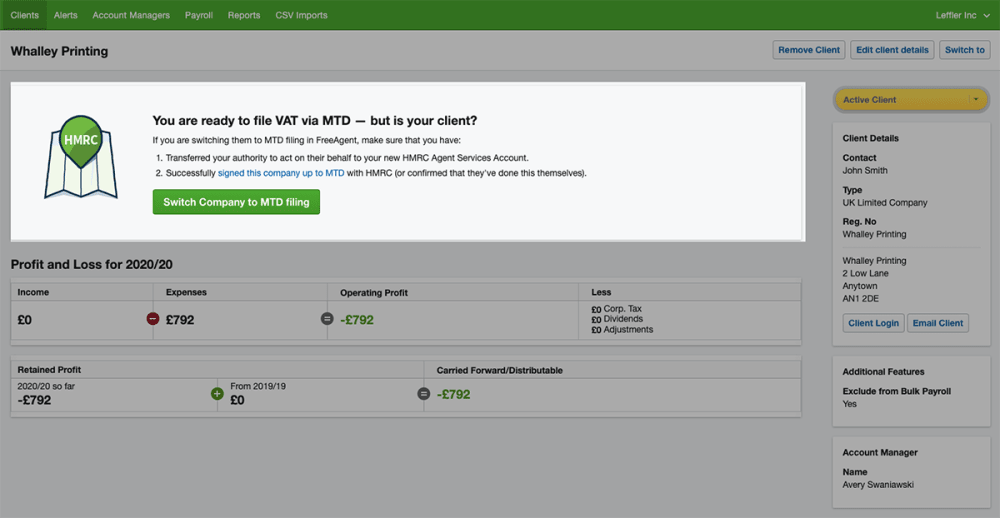
Task: Click Switch Company to MTD filing
Action: (x=236, y=202)
